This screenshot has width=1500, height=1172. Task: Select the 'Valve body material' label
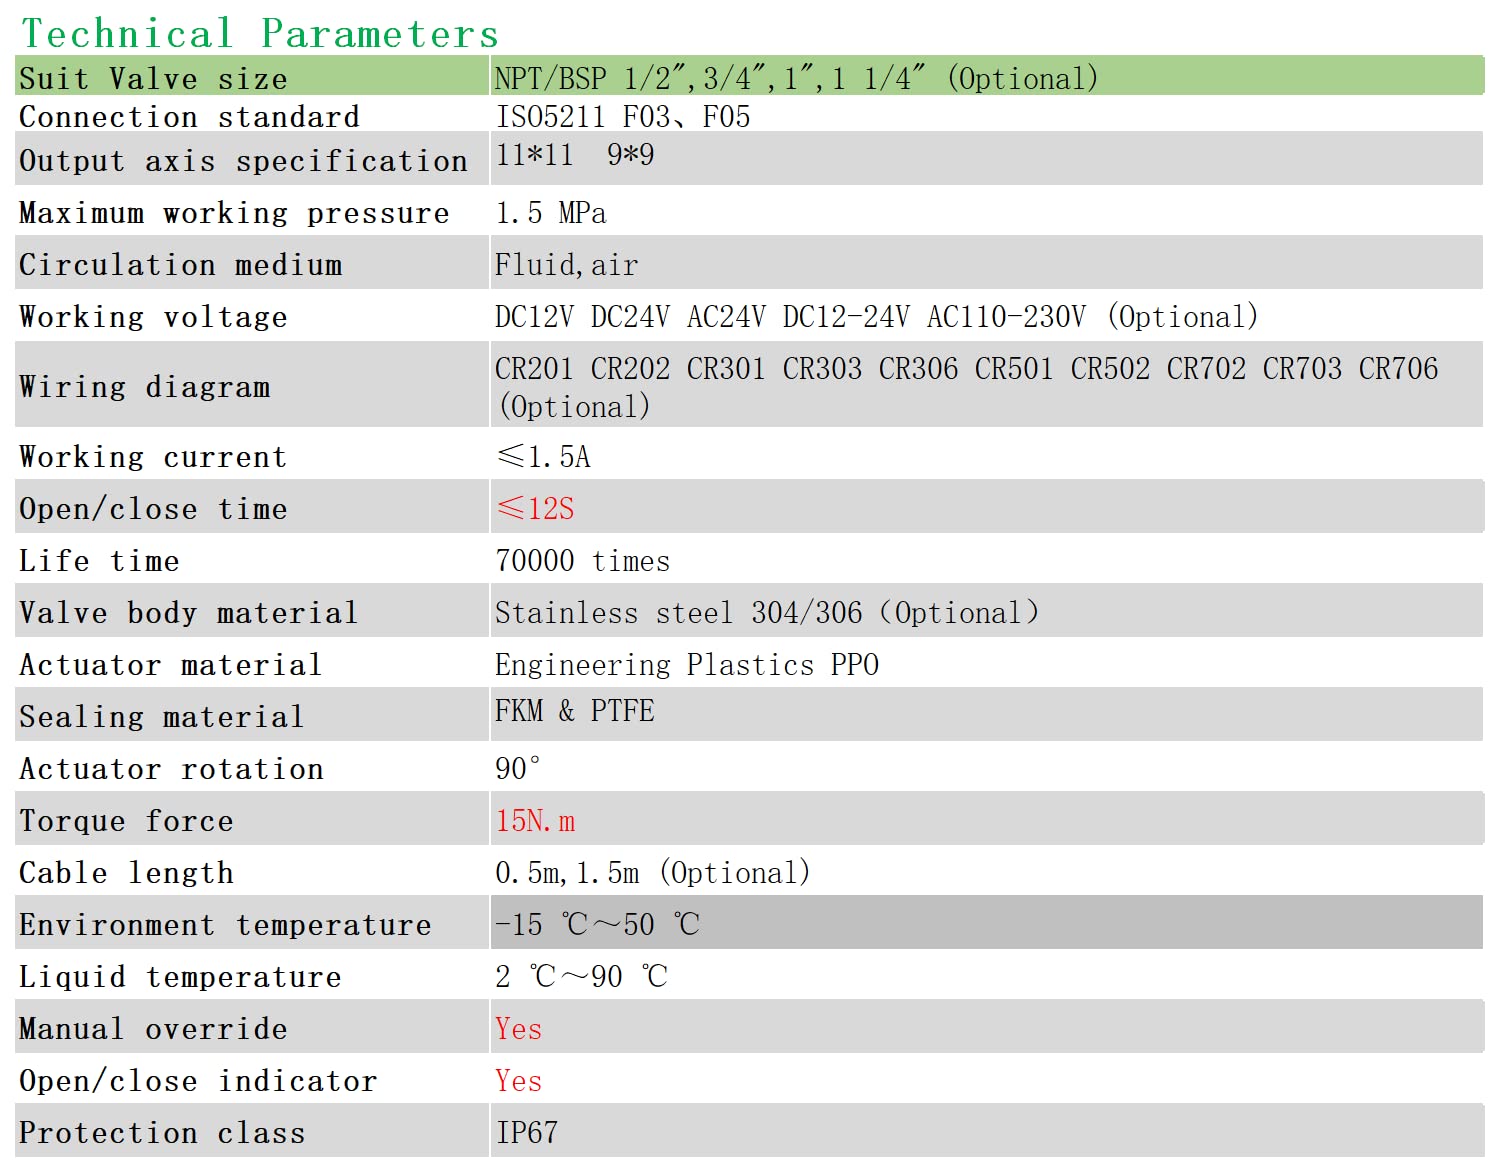(188, 613)
